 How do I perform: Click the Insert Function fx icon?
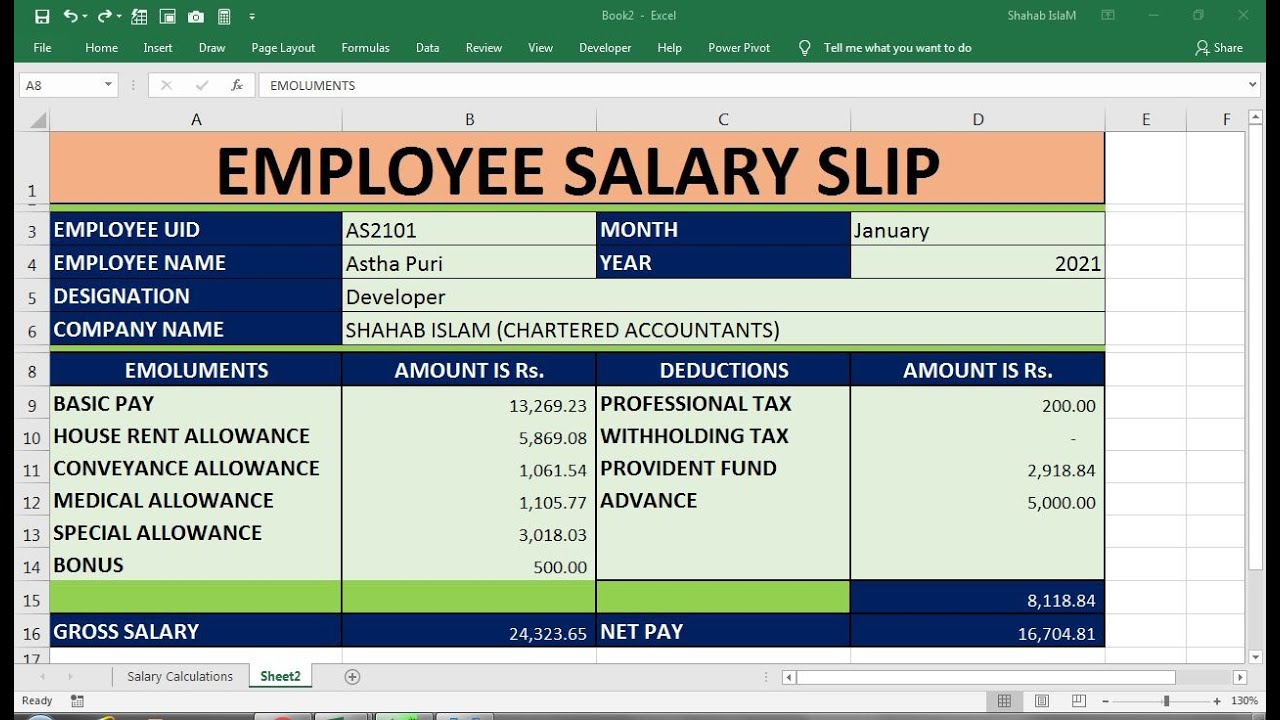pyautogui.click(x=237, y=85)
